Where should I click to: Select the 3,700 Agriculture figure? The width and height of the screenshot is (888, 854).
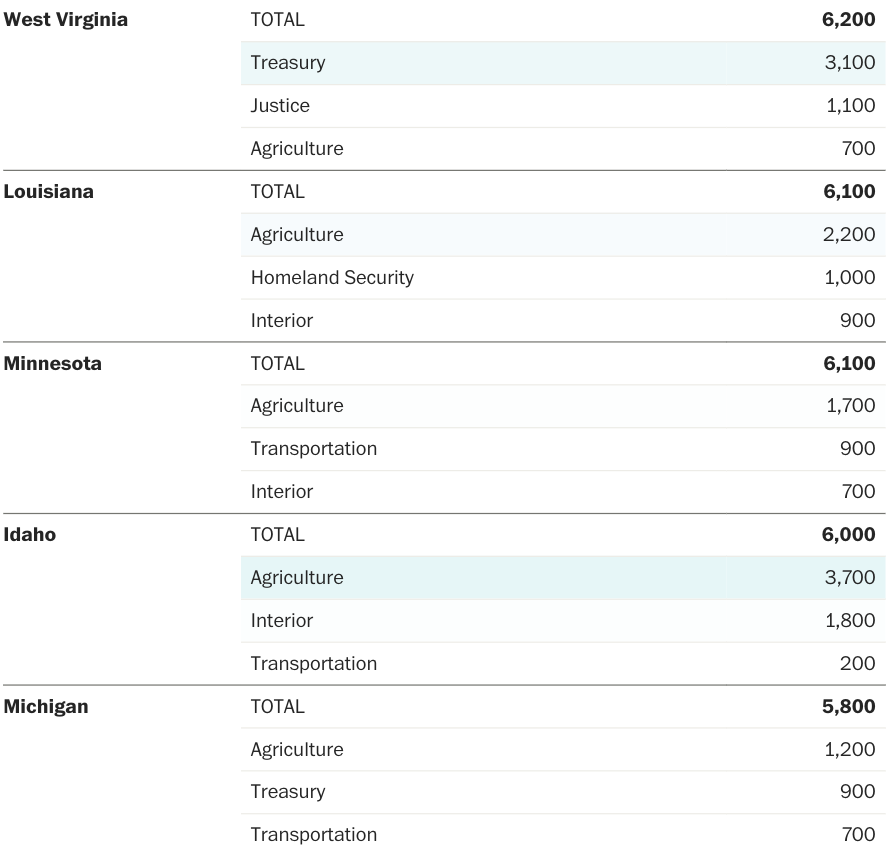[x=850, y=578]
